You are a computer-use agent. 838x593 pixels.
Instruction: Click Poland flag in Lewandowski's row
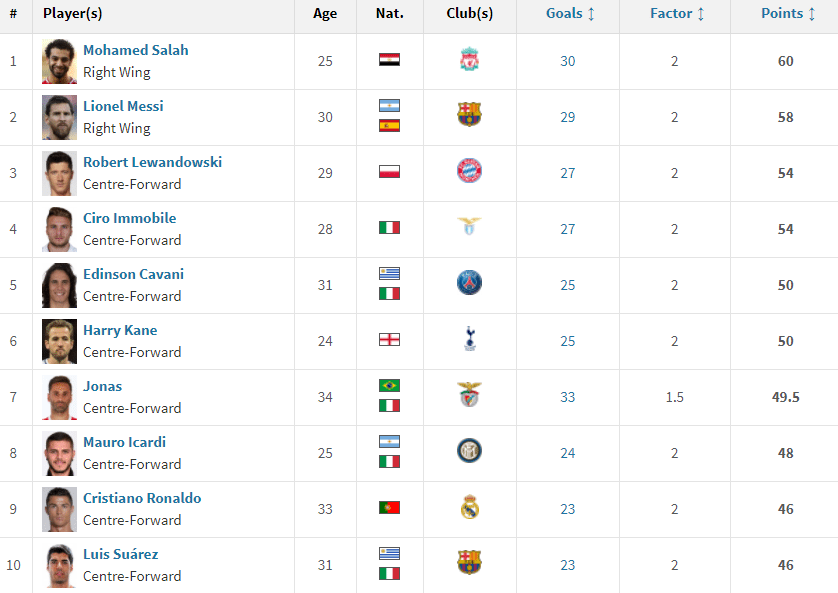(389, 172)
